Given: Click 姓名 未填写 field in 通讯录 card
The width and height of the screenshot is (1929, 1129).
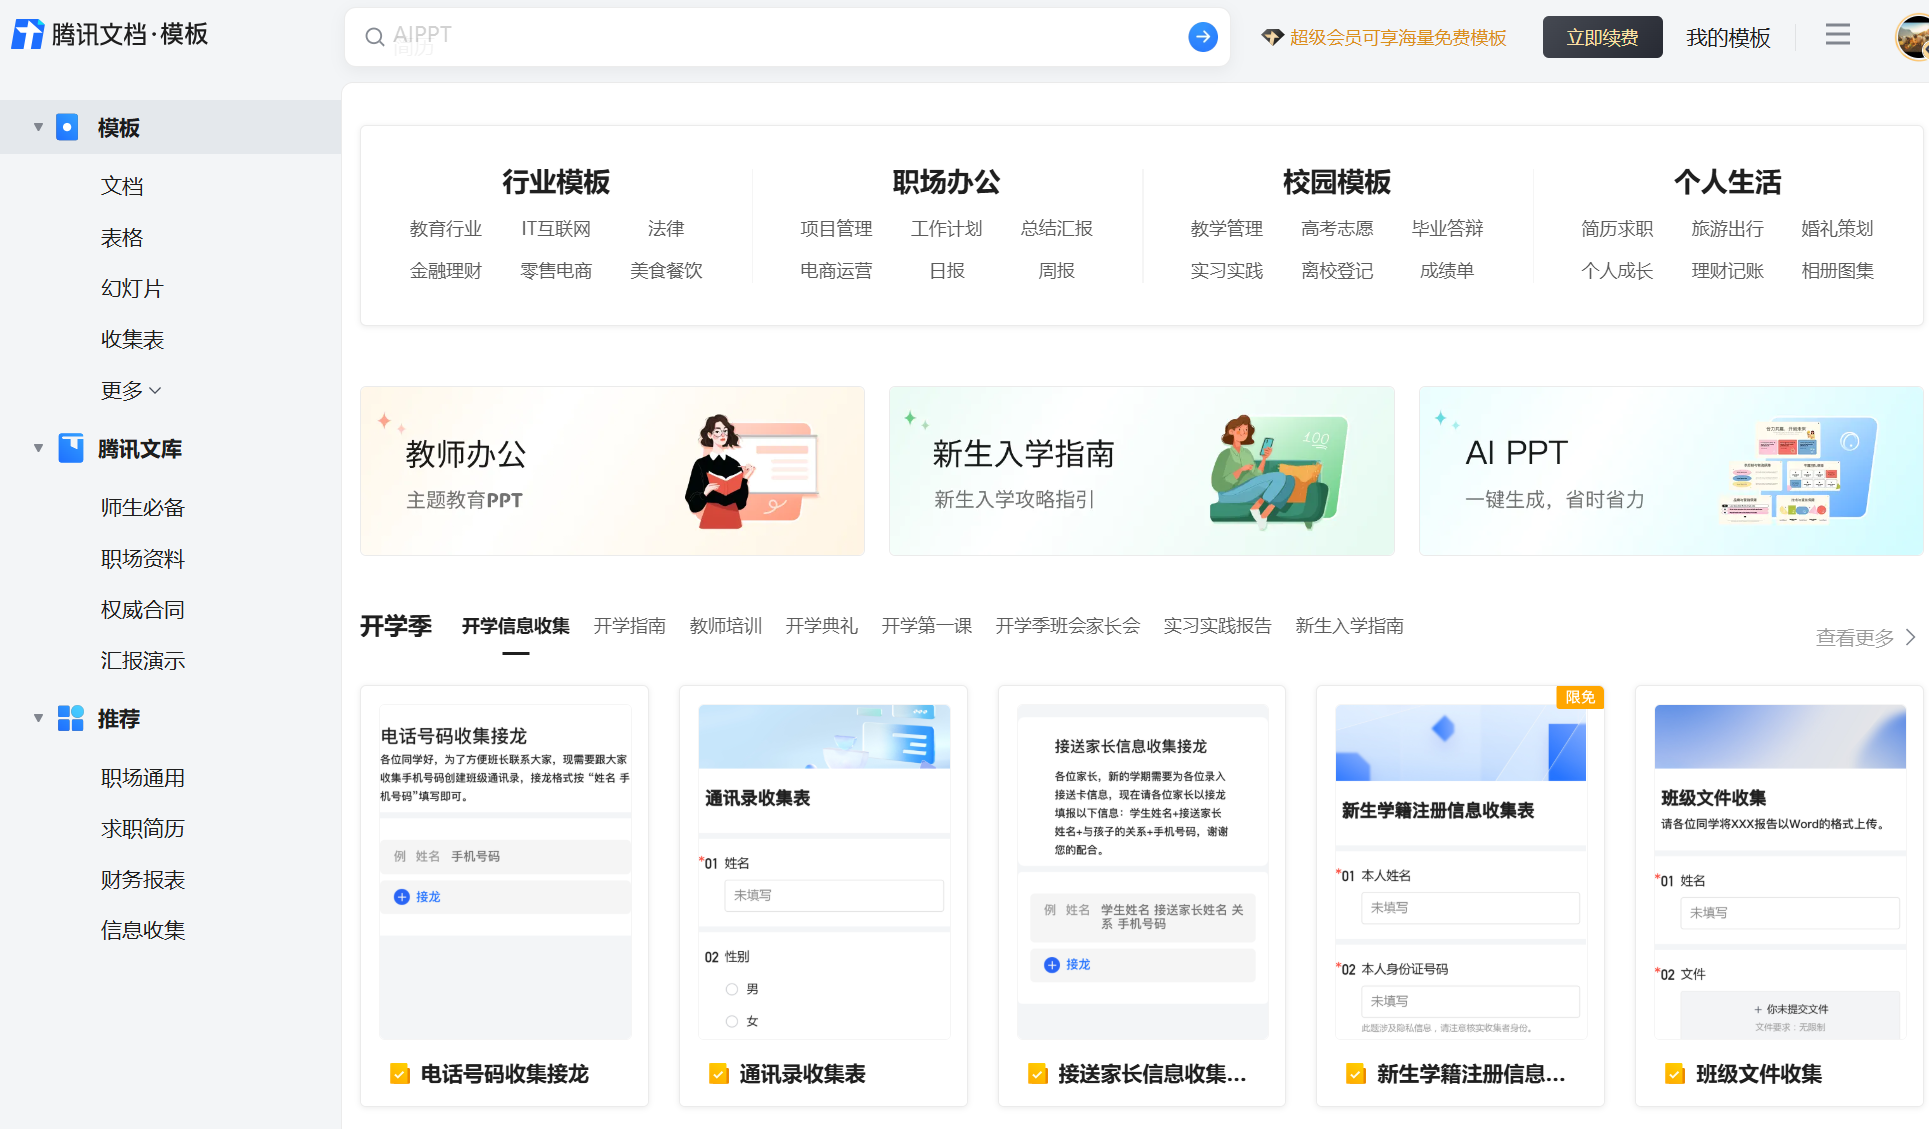Looking at the screenshot, I should [834, 895].
